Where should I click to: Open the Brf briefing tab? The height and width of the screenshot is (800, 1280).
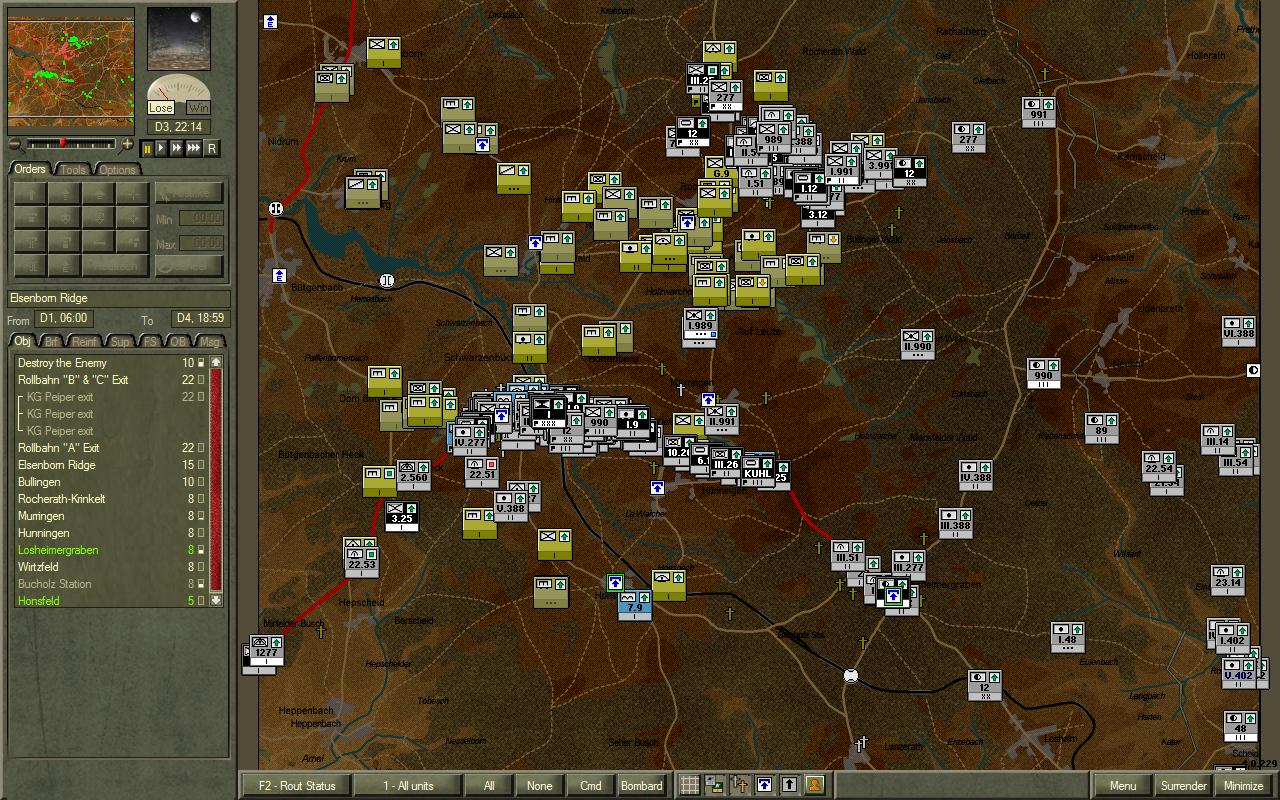(x=52, y=341)
